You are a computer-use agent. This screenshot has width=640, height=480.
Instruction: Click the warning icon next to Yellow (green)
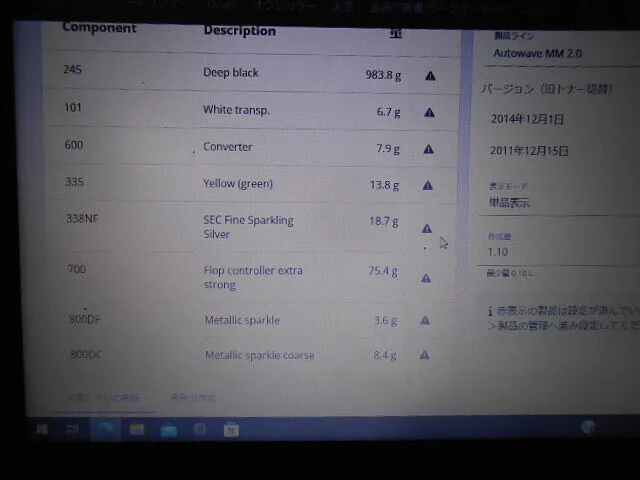tap(428, 185)
